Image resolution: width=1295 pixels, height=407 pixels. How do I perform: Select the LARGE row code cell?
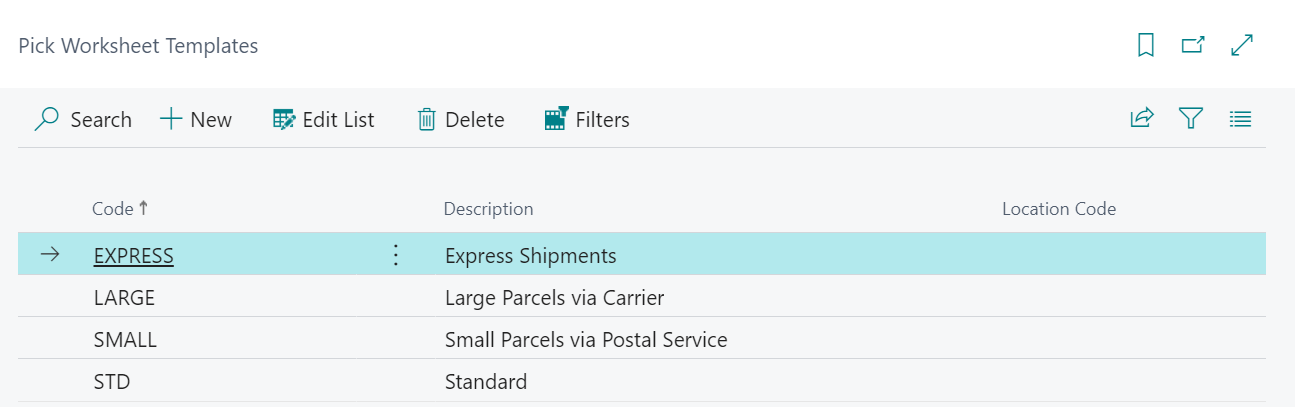tap(124, 298)
